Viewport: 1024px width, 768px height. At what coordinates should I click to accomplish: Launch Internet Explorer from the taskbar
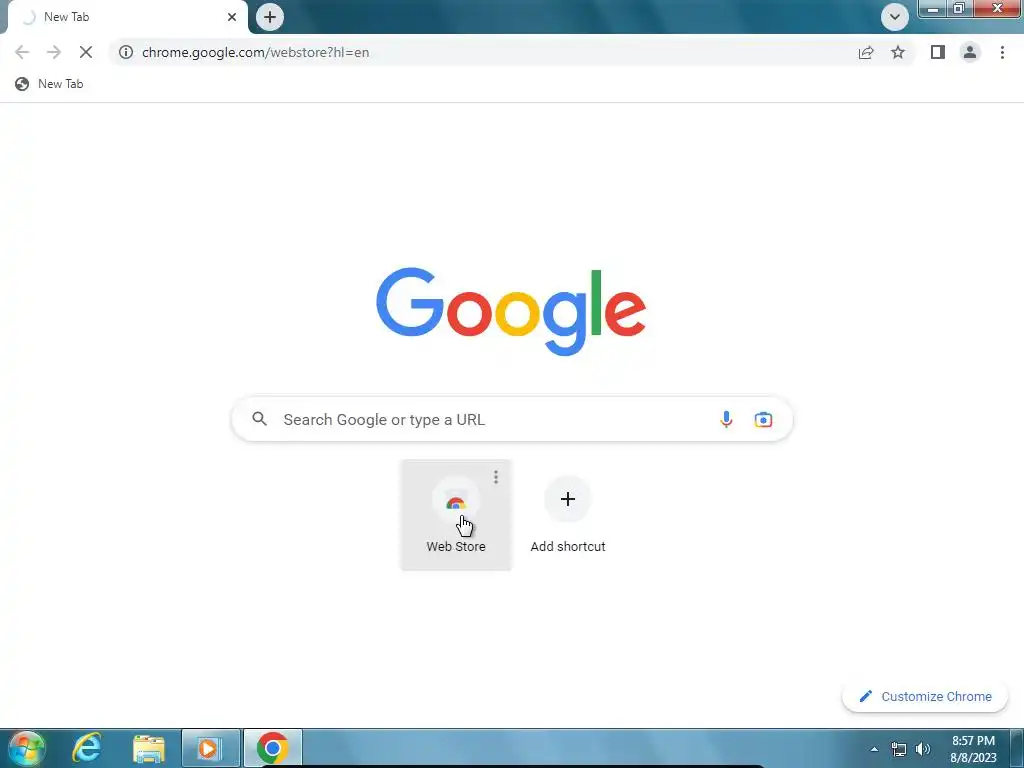coord(86,748)
